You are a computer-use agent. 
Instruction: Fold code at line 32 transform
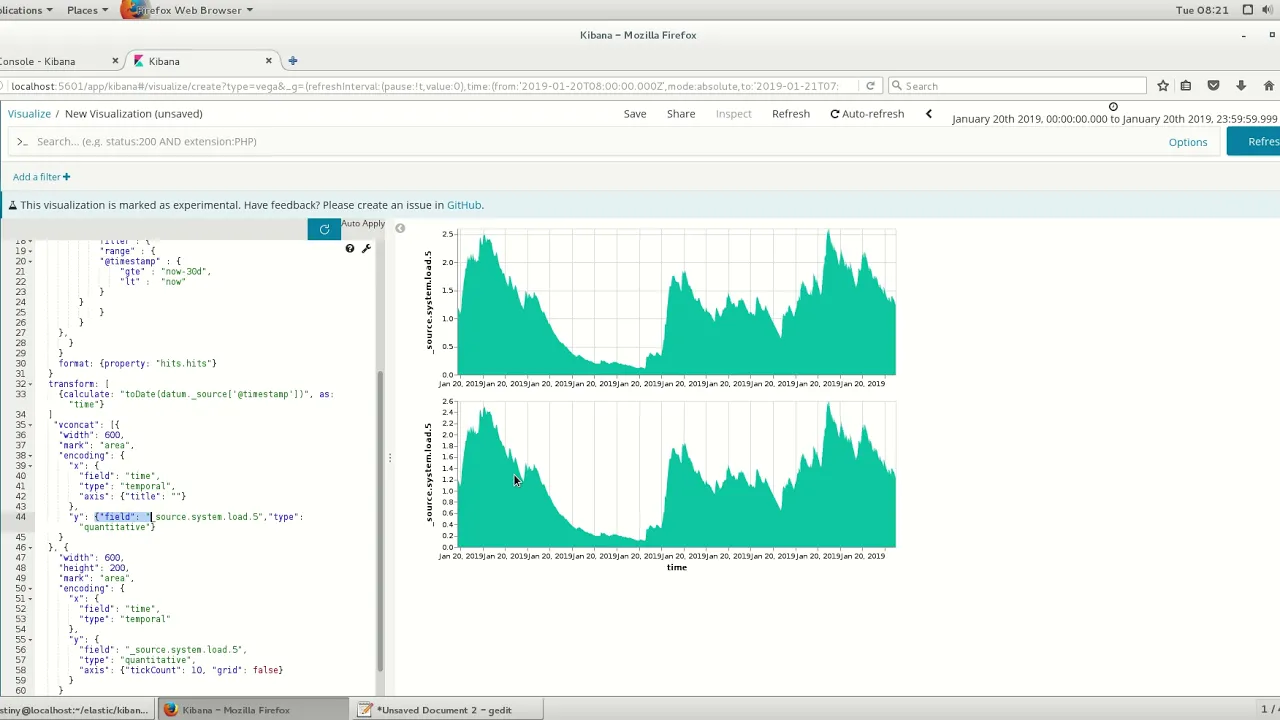point(33,384)
